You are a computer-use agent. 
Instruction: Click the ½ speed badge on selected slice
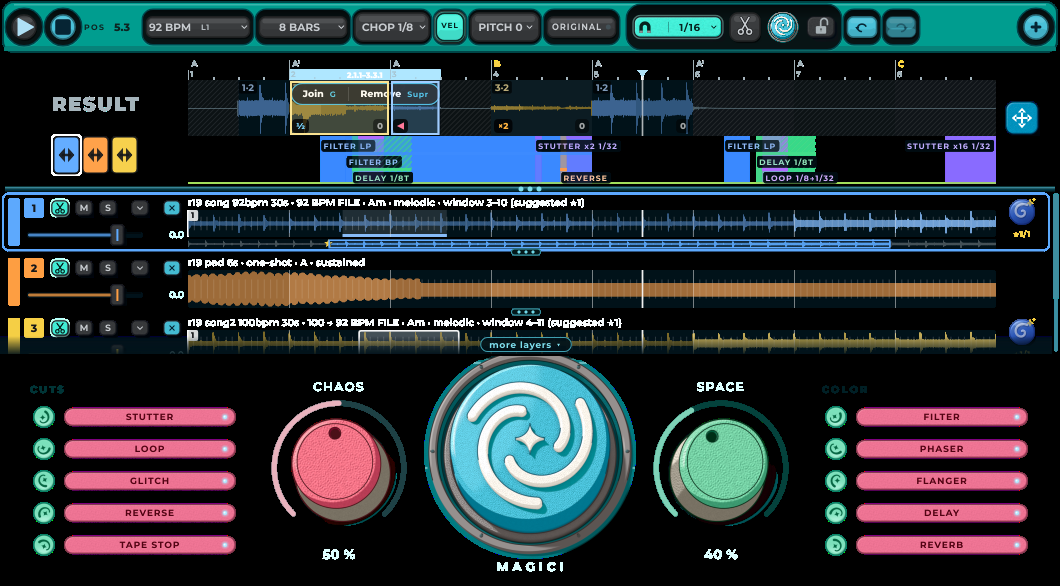(300, 126)
